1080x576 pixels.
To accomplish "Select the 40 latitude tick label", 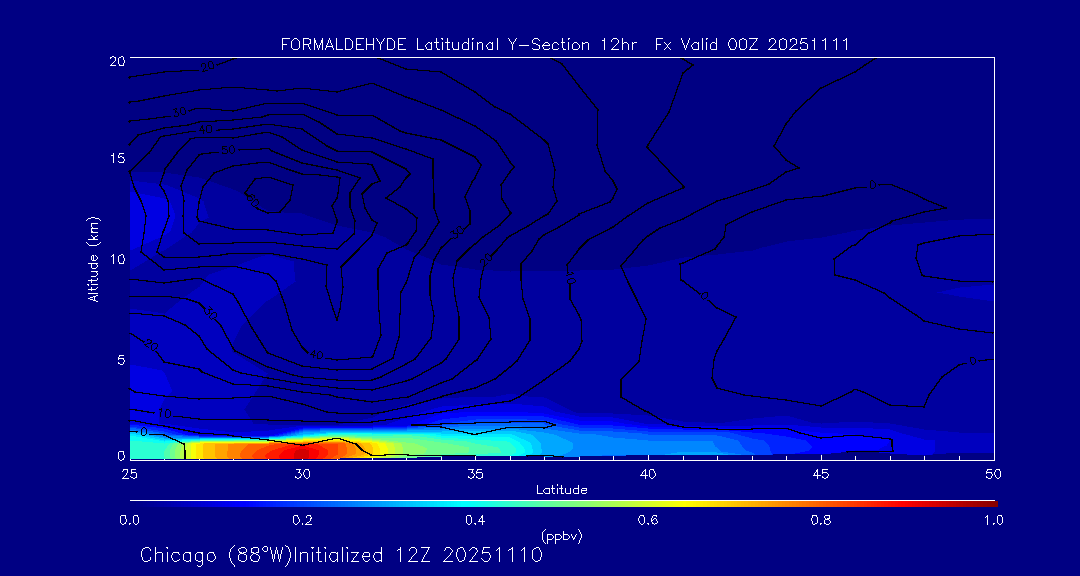I will pos(648,472).
